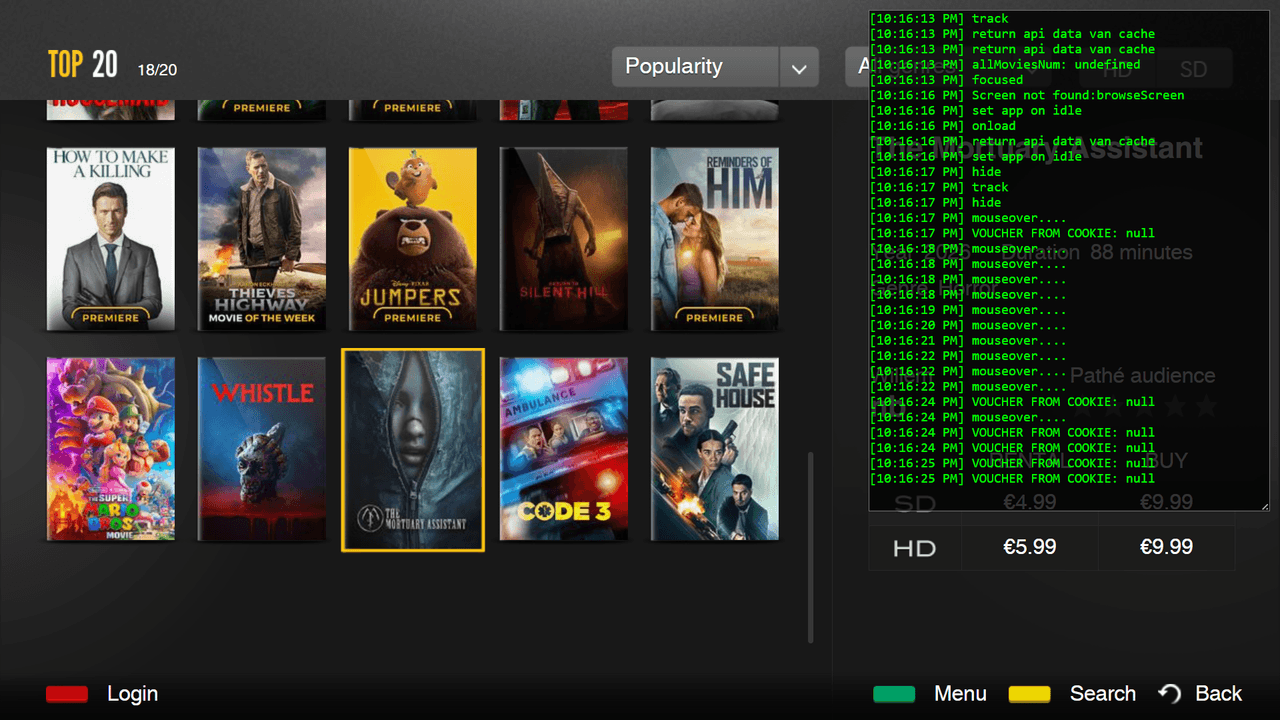Choose the Jumpers movie poster
This screenshot has width=1280, height=720.
click(413, 239)
